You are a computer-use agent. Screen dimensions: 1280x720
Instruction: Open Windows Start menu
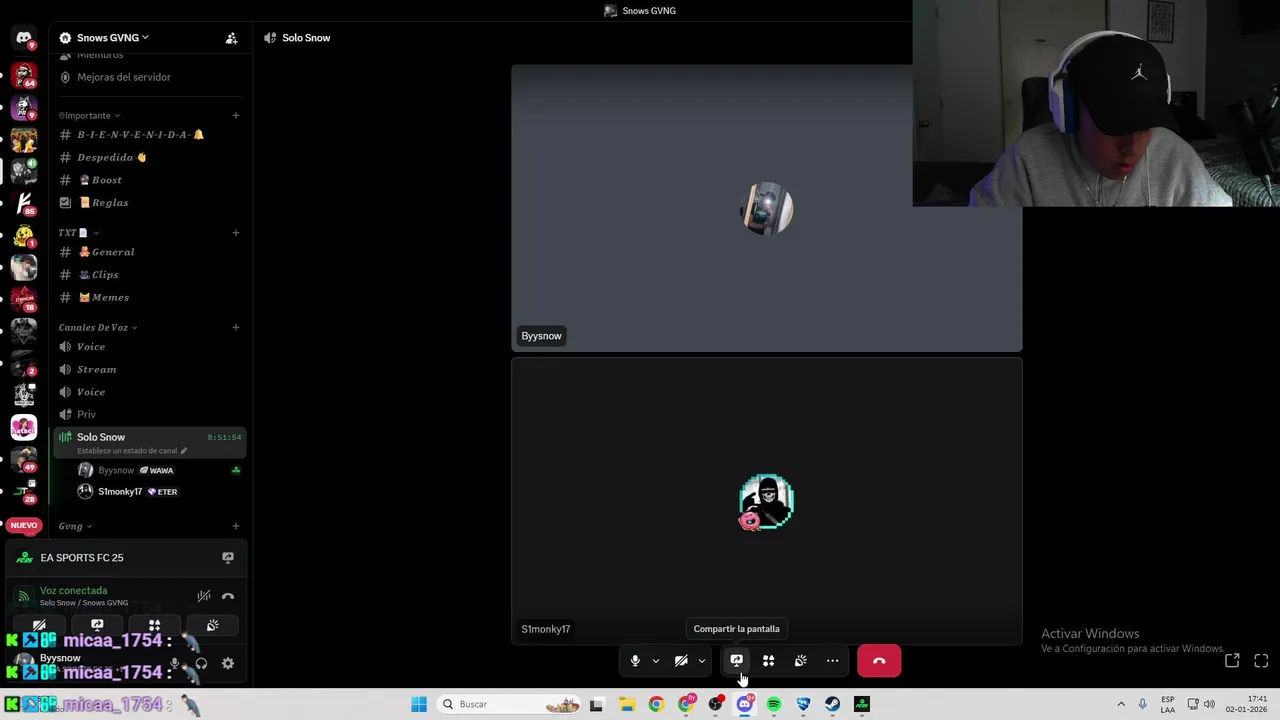[x=419, y=704]
